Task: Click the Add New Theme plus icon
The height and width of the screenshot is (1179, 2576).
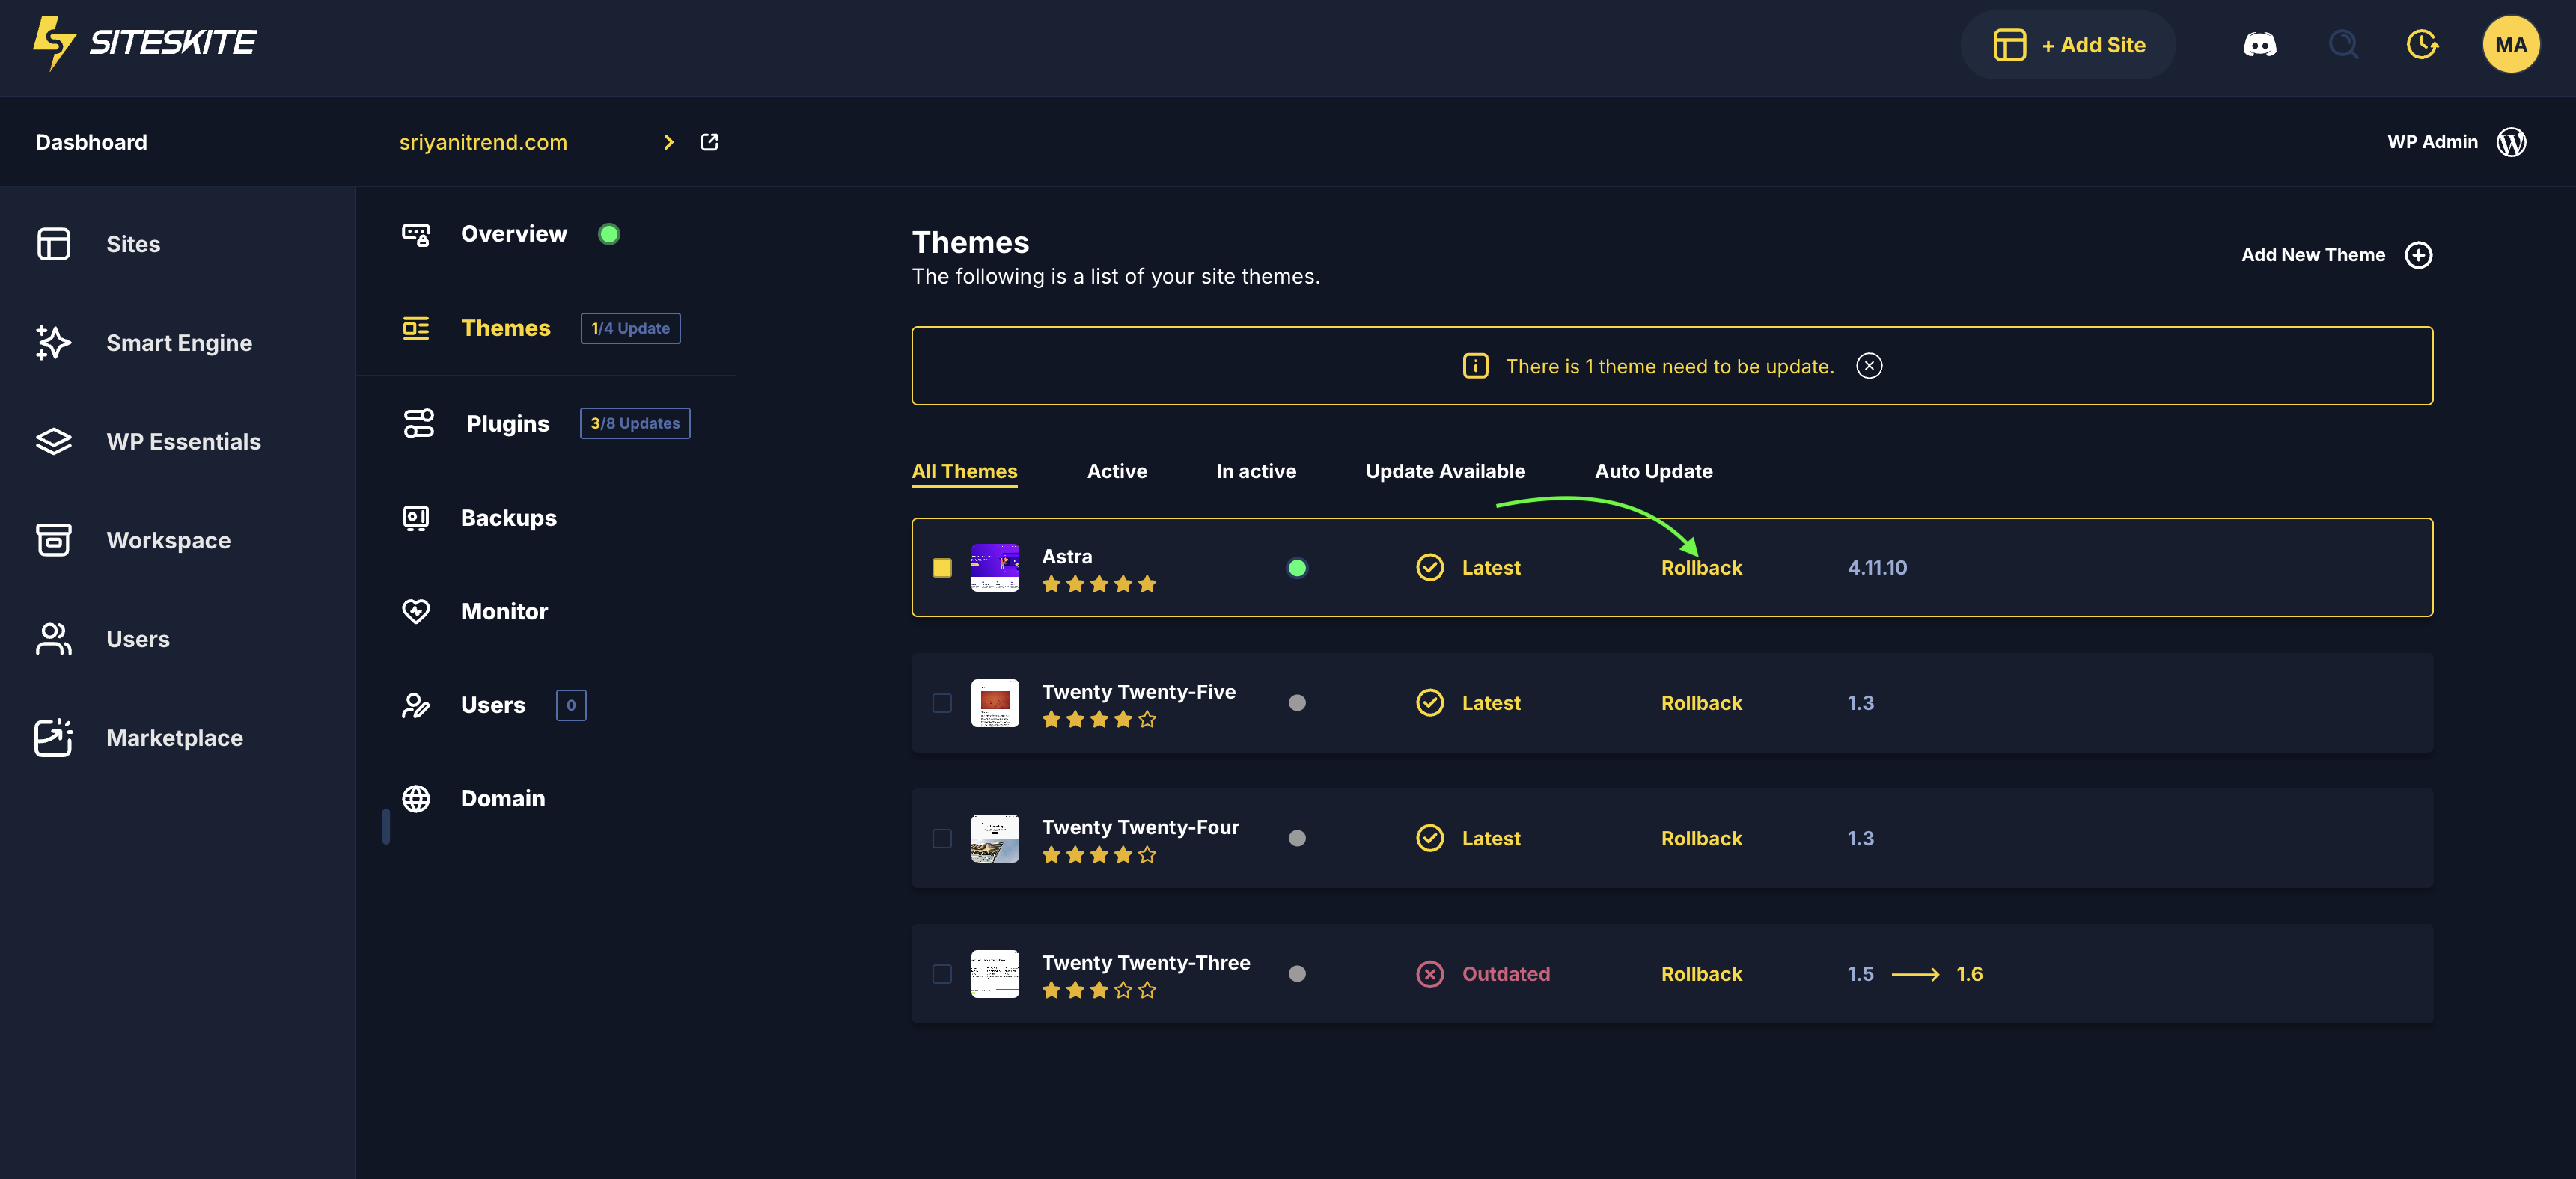Action: [x=2418, y=255]
